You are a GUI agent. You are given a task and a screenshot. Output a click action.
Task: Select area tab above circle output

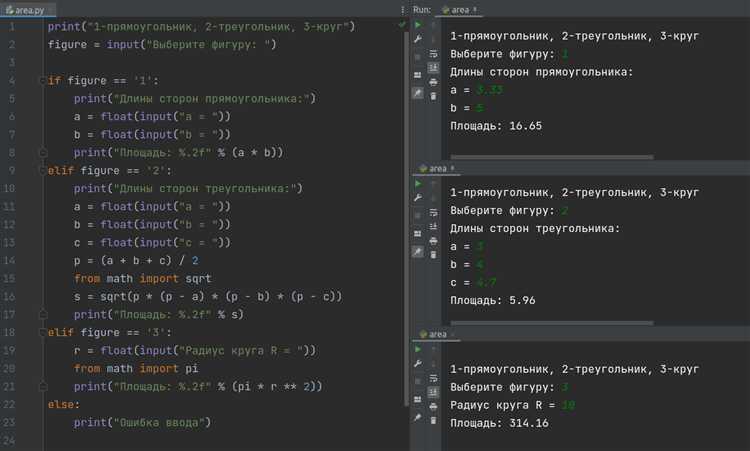pyautogui.click(x=436, y=334)
